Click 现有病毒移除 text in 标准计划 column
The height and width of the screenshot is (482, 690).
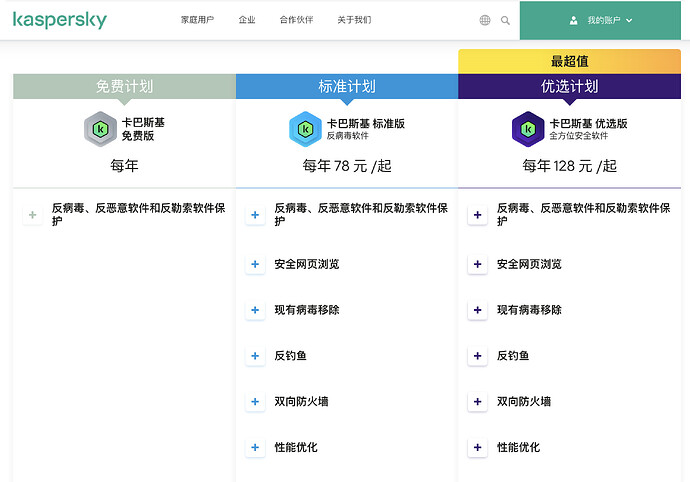tap(307, 310)
